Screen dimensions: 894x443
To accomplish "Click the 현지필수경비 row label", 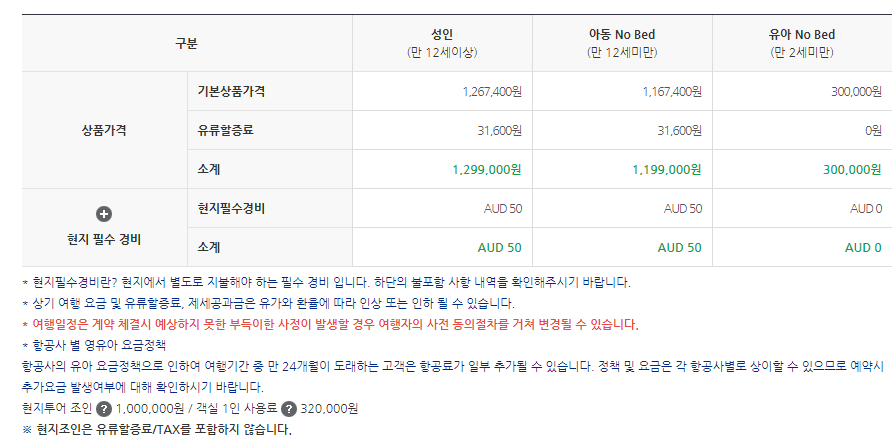I will pyautogui.click(x=231, y=209).
